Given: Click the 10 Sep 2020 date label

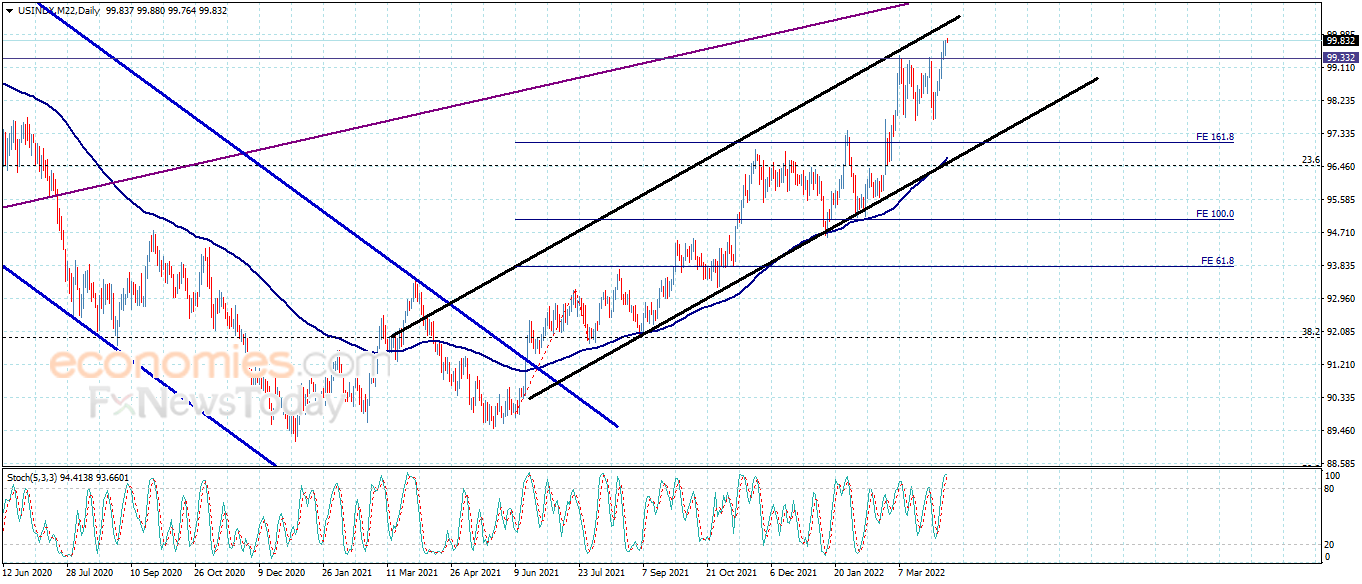Looking at the screenshot, I should 154,574.
